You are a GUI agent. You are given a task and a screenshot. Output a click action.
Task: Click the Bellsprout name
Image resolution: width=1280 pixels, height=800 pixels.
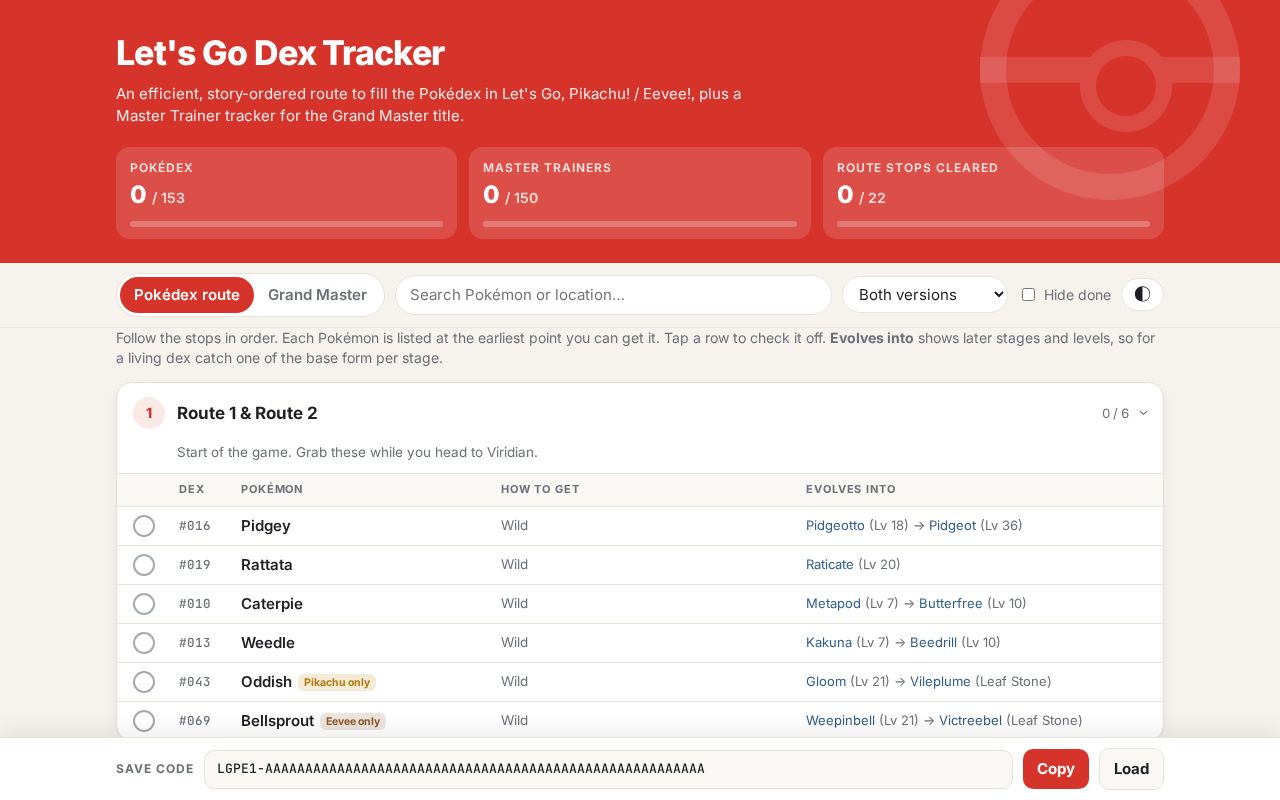tap(277, 721)
